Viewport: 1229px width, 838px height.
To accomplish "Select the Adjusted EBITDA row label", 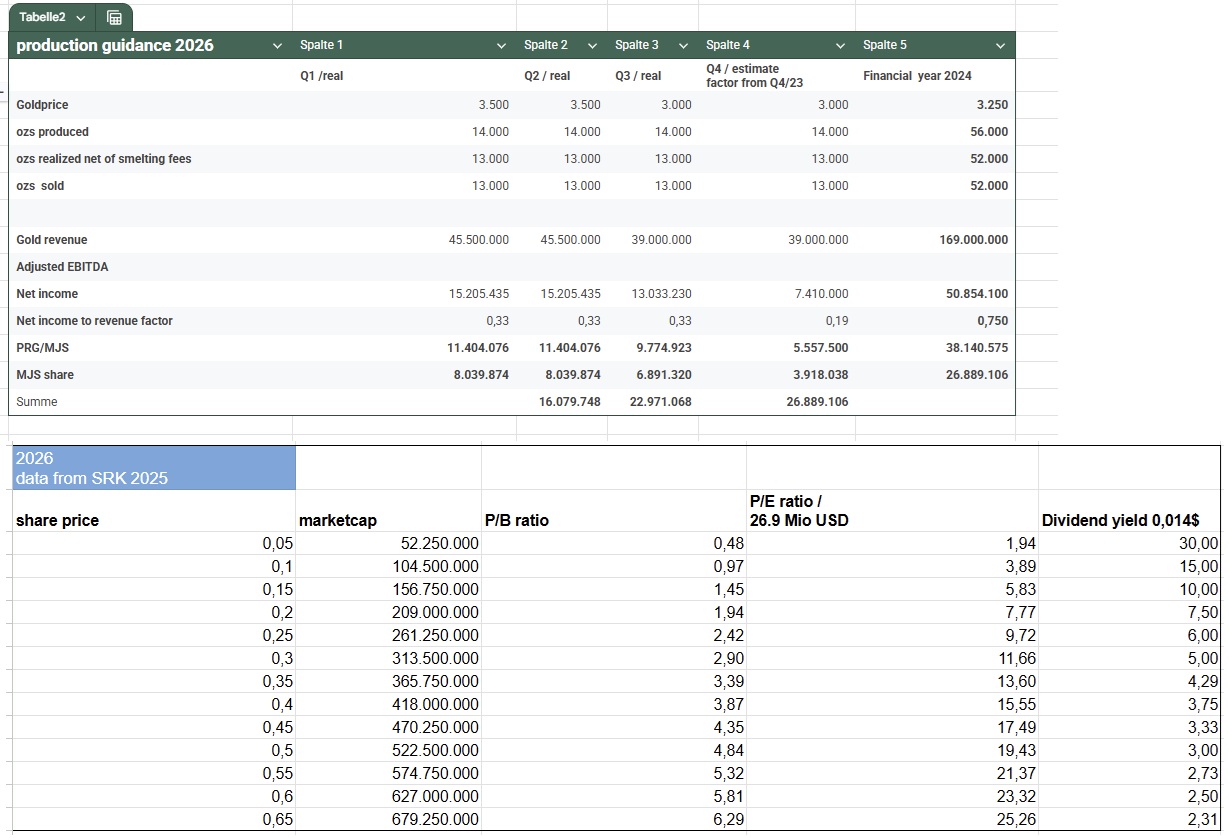I will (62, 267).
